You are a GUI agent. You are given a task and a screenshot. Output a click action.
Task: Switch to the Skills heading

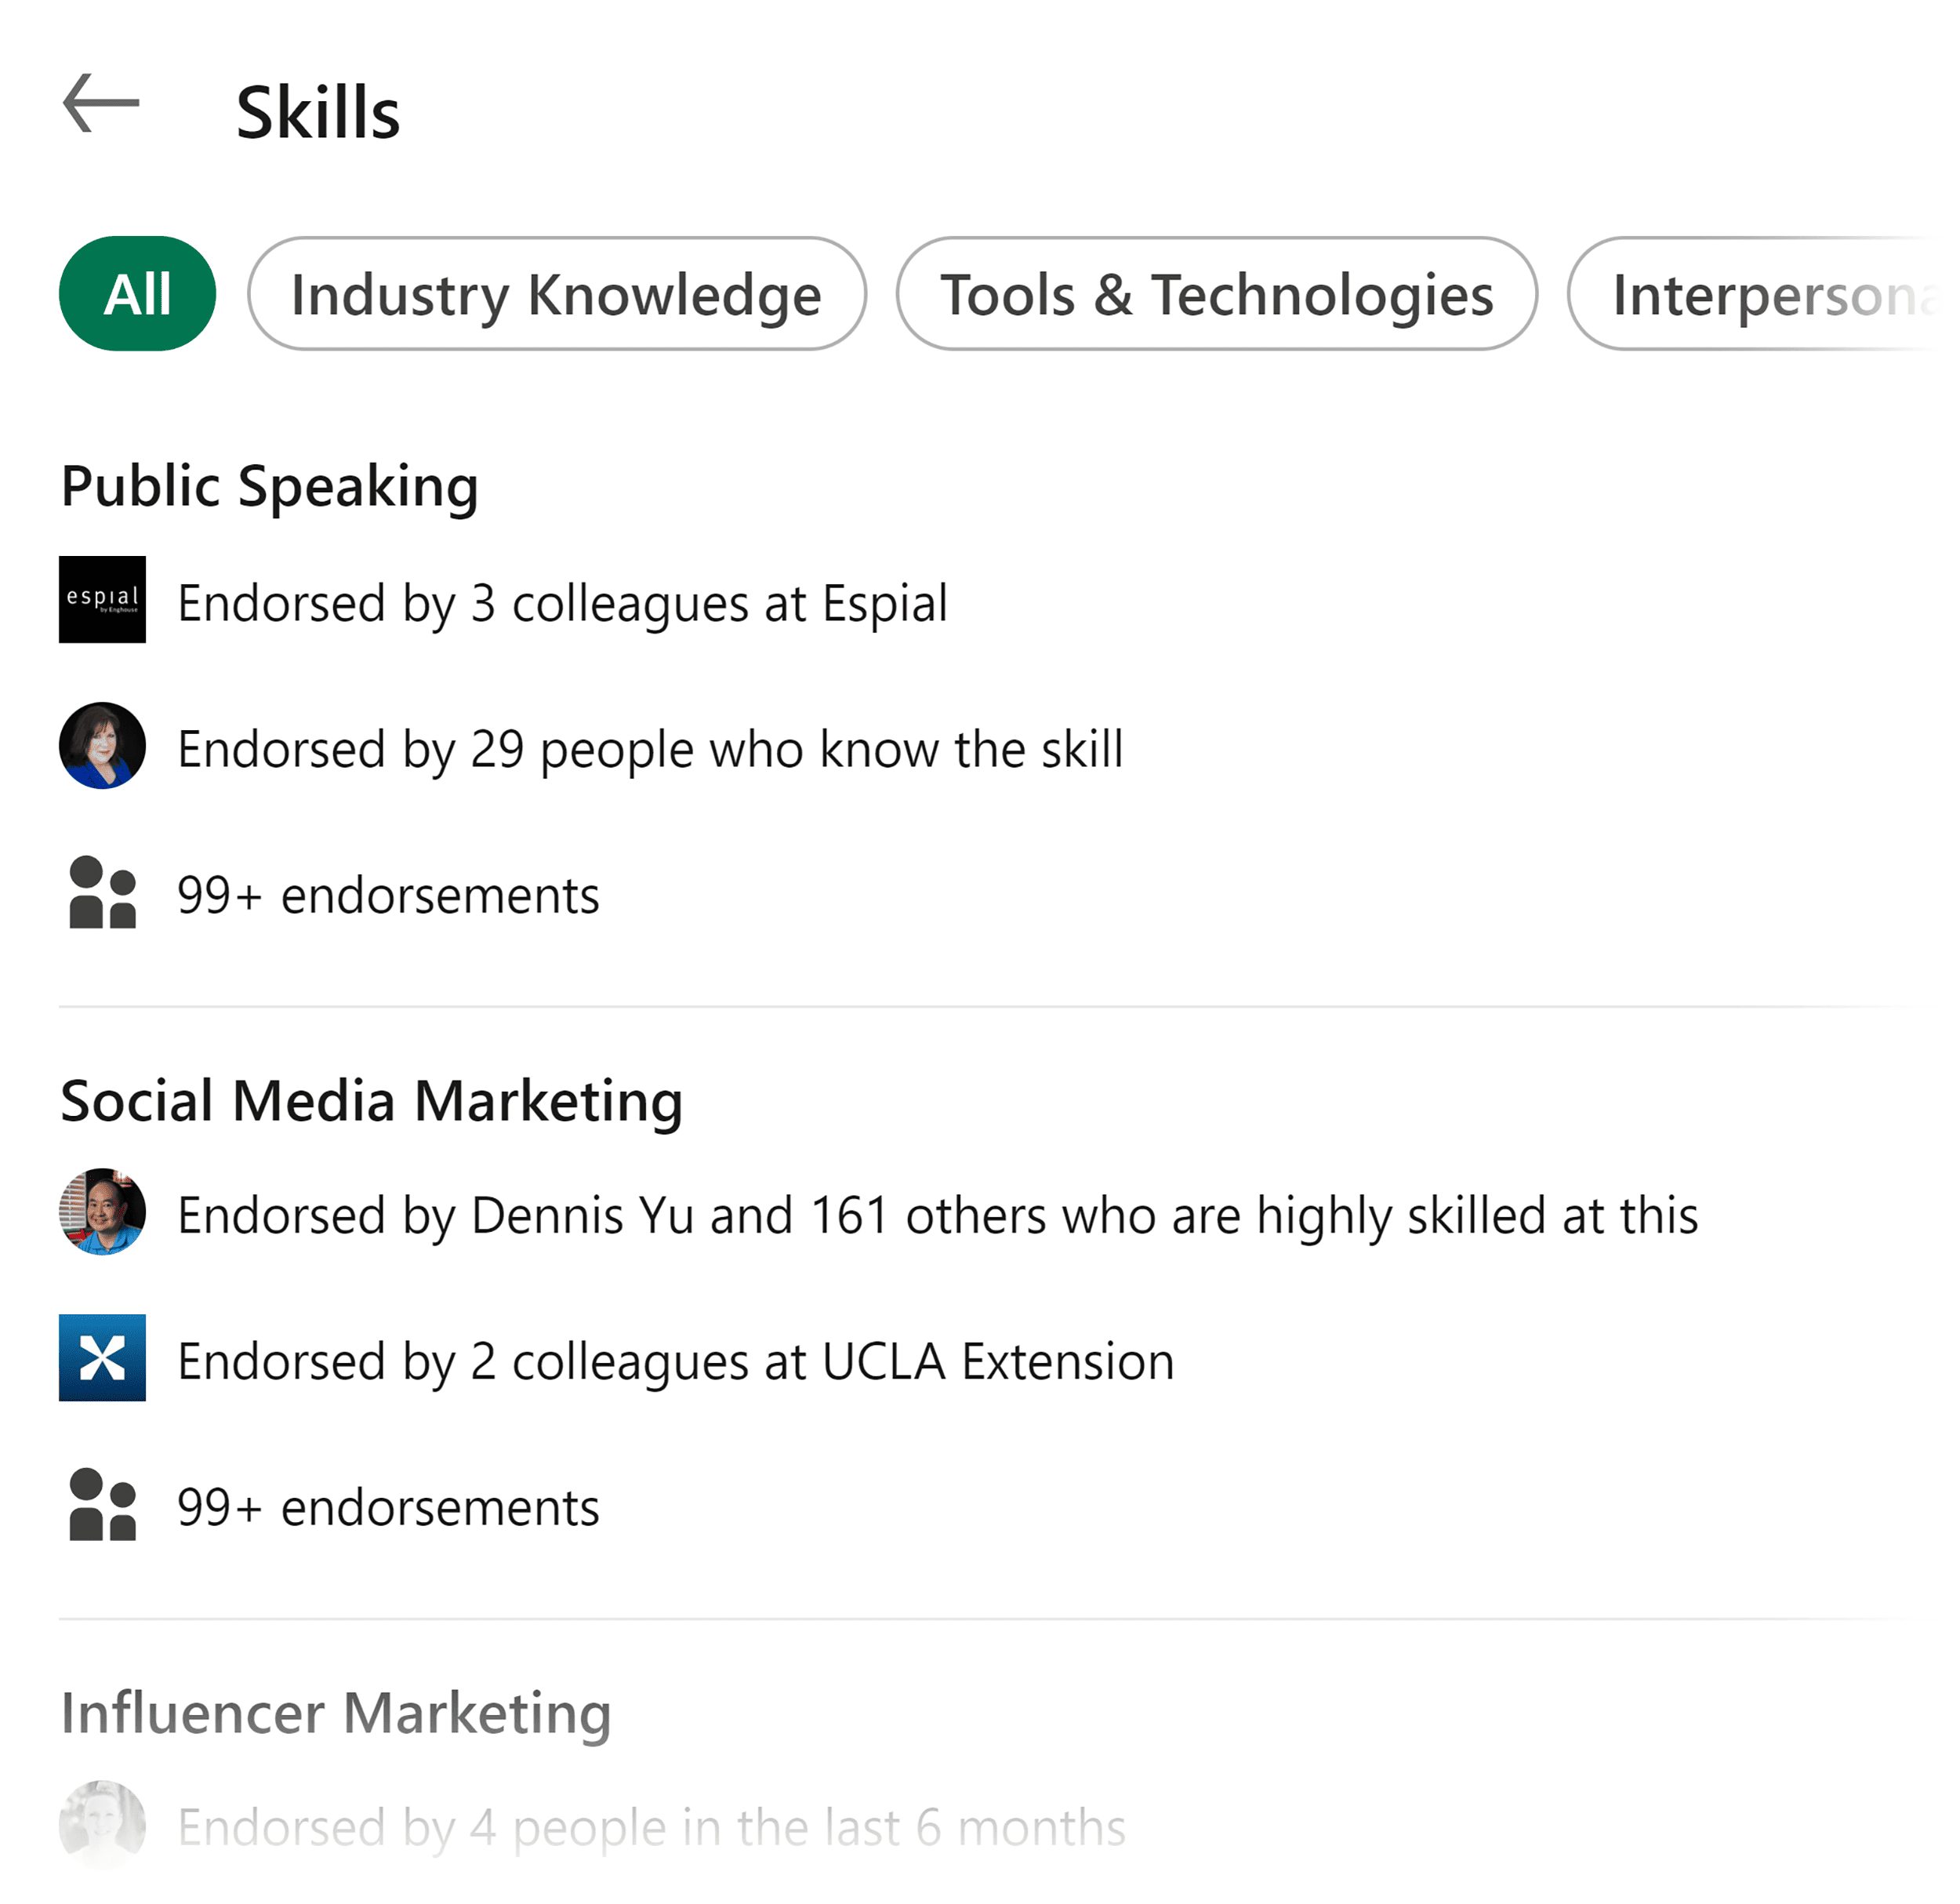tap(319, 111)
